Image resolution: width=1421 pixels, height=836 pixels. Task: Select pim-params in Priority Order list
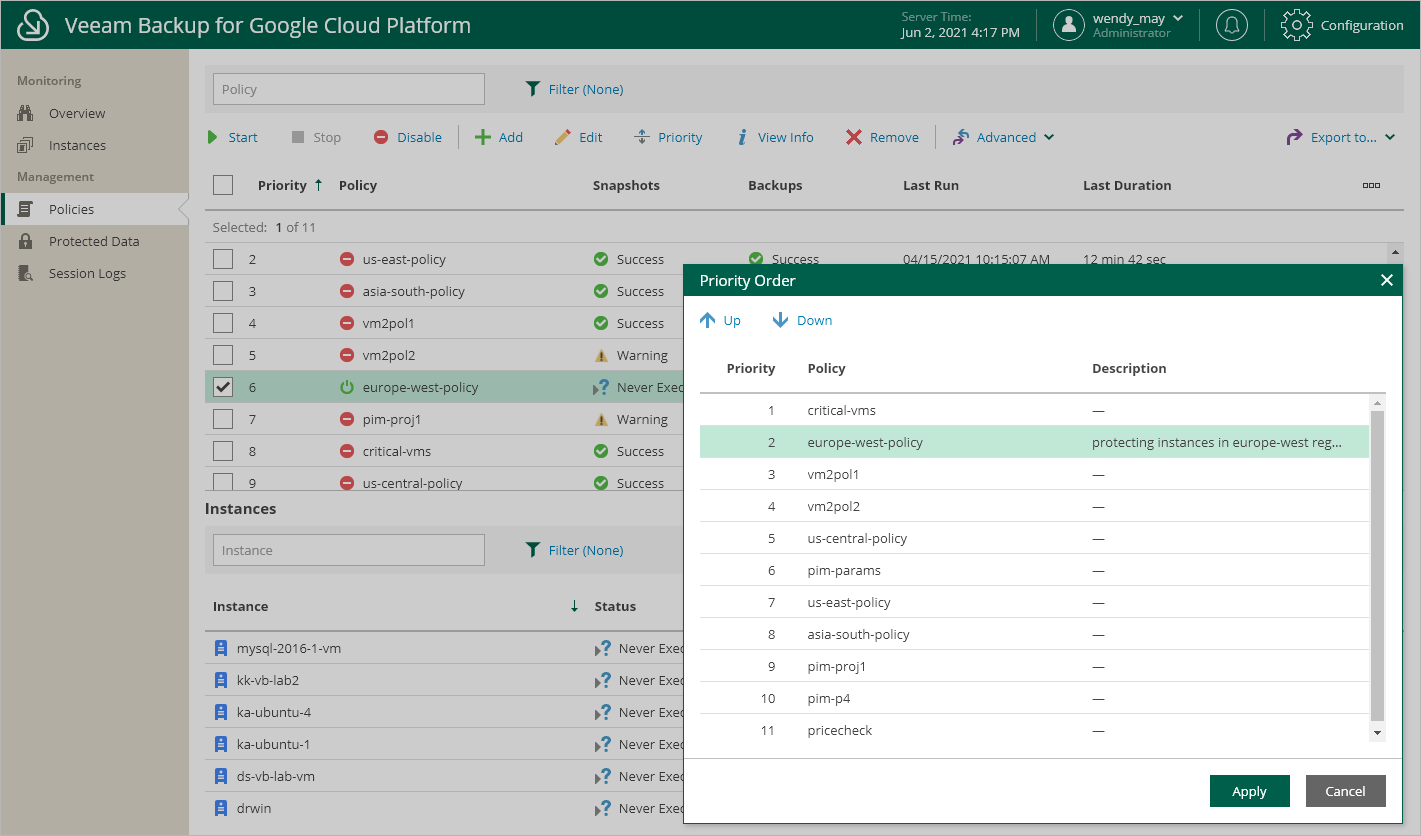[x=1034, y=570]
